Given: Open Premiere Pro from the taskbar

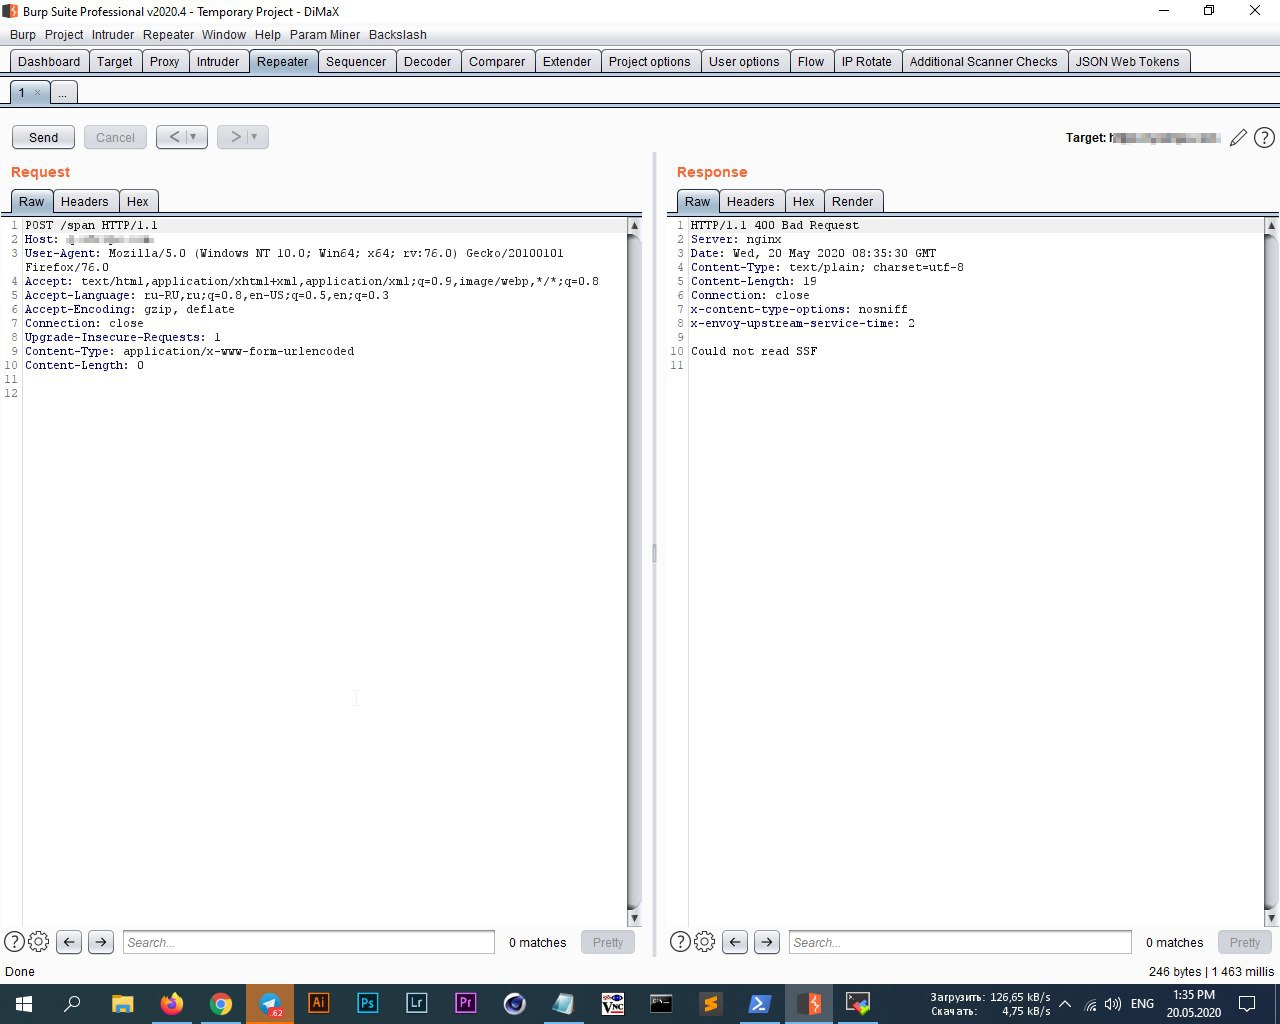Looking at the screenshot, I should point(466,1004).
